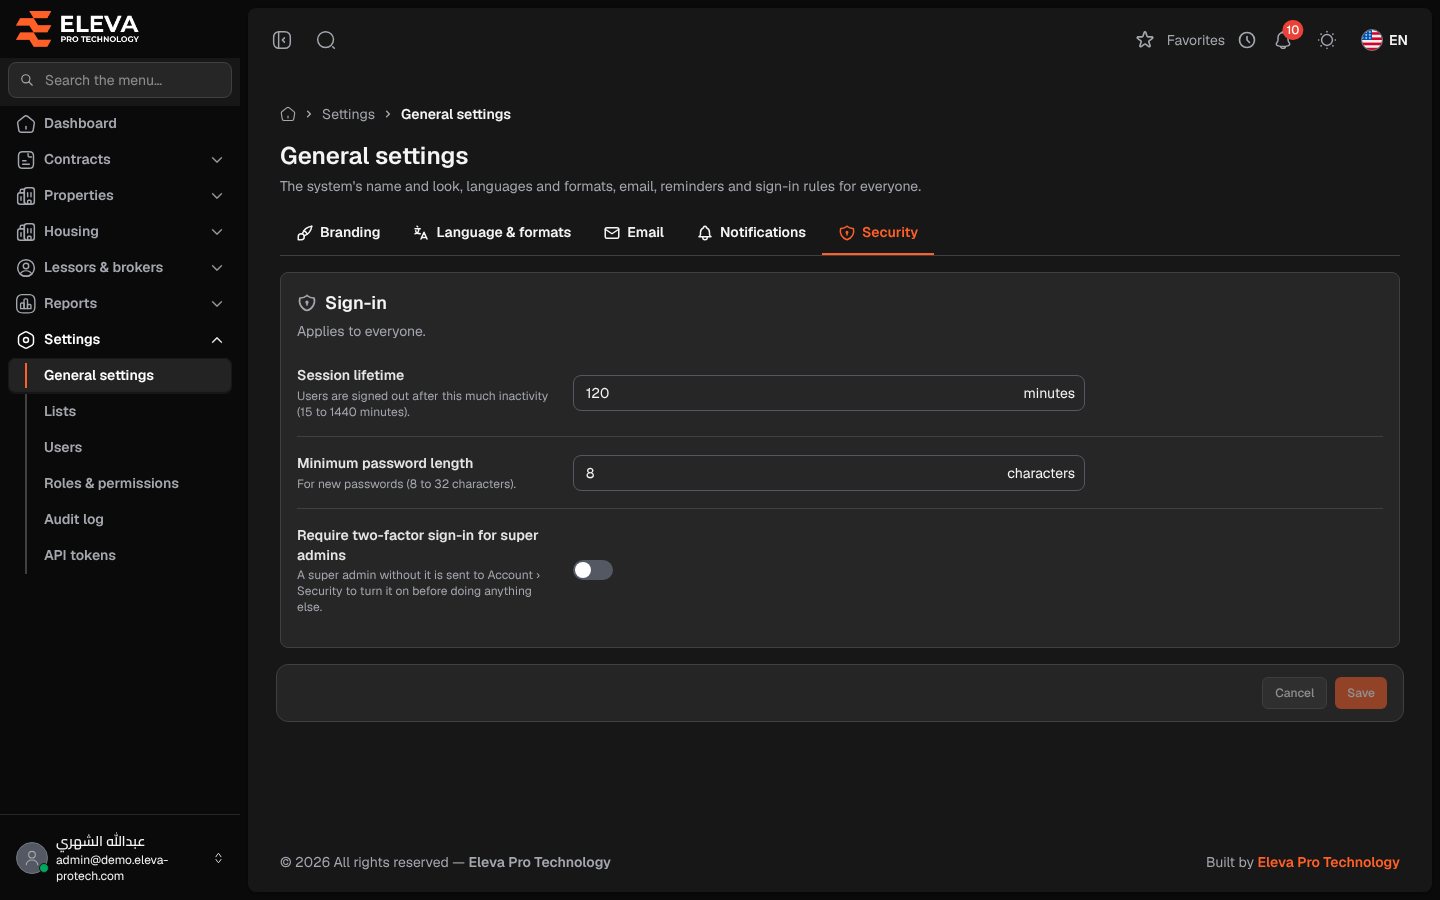Open recent history clock icon
The width and height of the screenshot is (1440, 900).
(1247, 40)
